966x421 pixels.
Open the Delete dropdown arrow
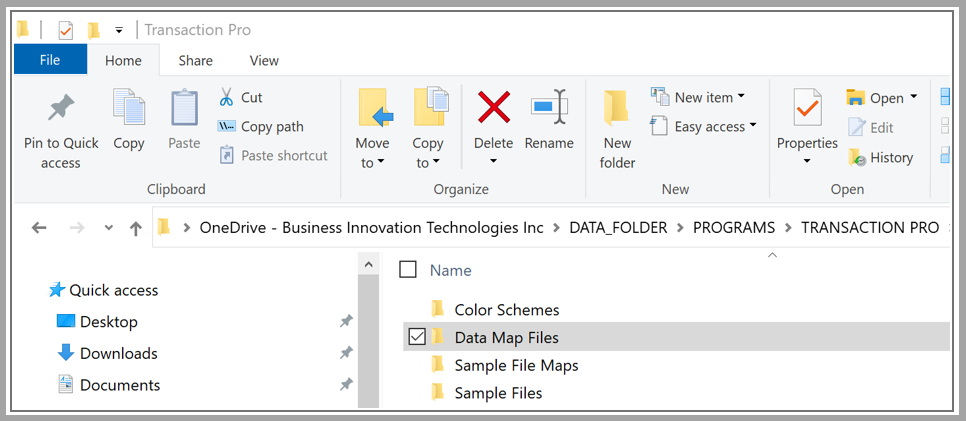click(493, 163)
